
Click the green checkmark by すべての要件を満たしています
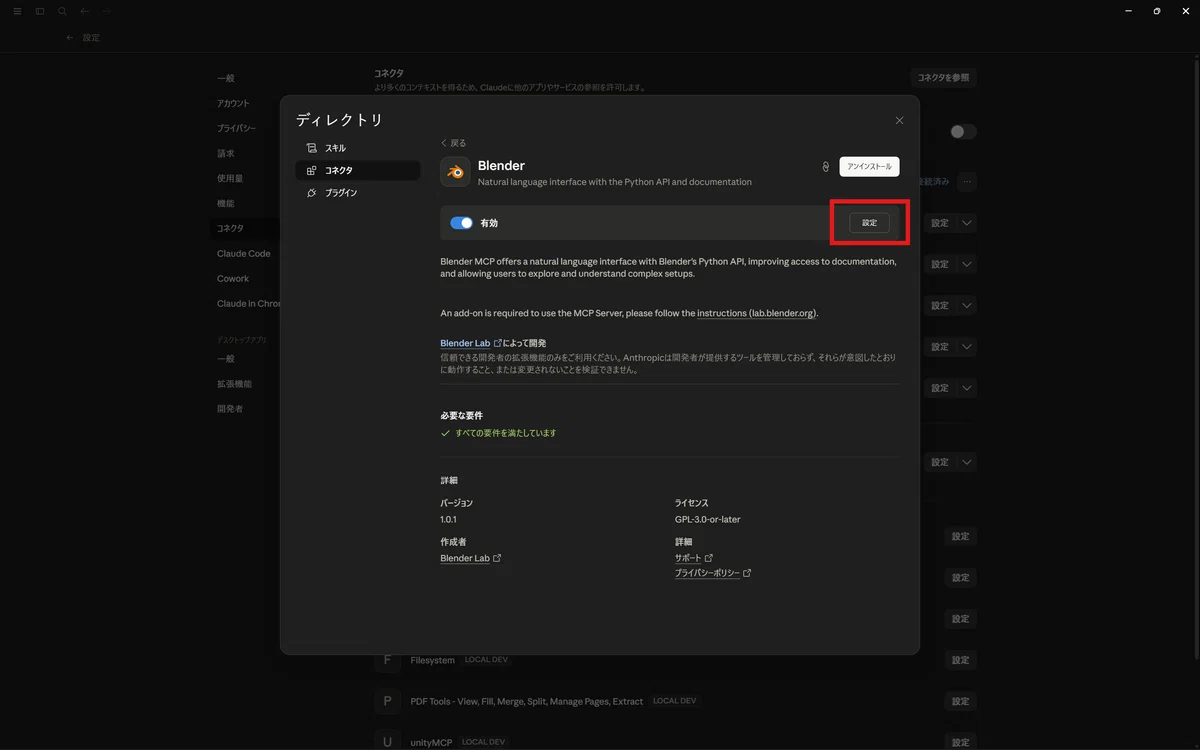coord(445,433)
